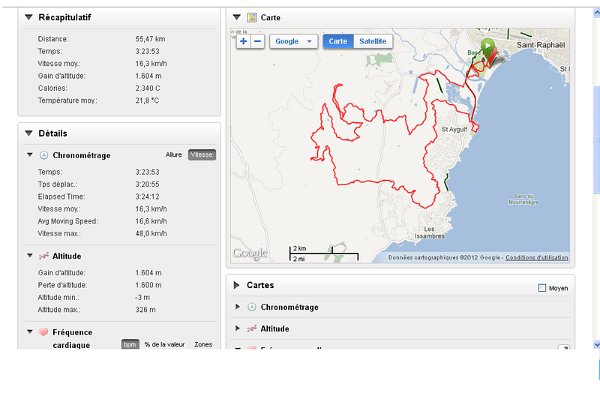Viewport: 600px width, 420px height.
Task: Click the Vitesse max value 48,0 km/h
Action: coord(151,233)
